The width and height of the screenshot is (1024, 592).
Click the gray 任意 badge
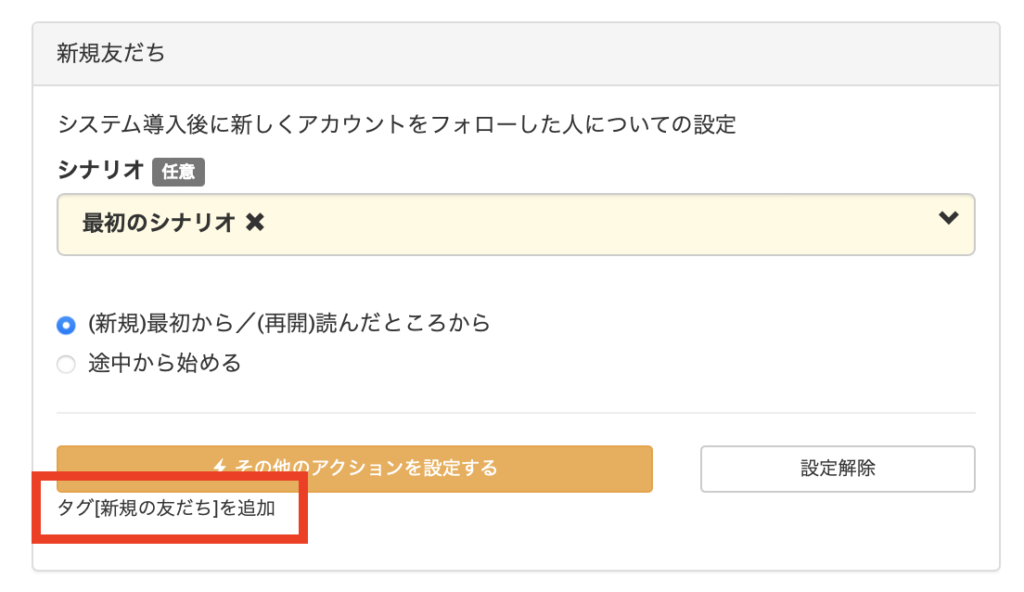178,172
